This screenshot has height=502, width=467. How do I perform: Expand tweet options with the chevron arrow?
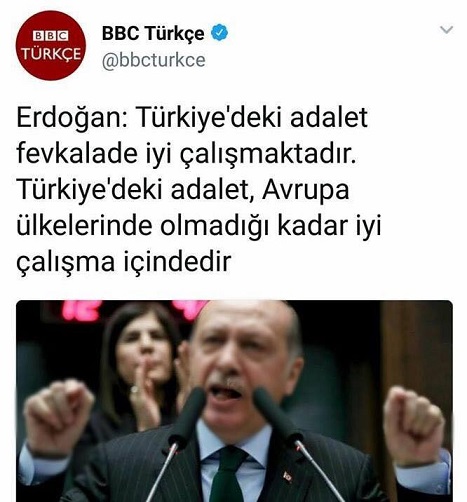(x=446, y=30)
